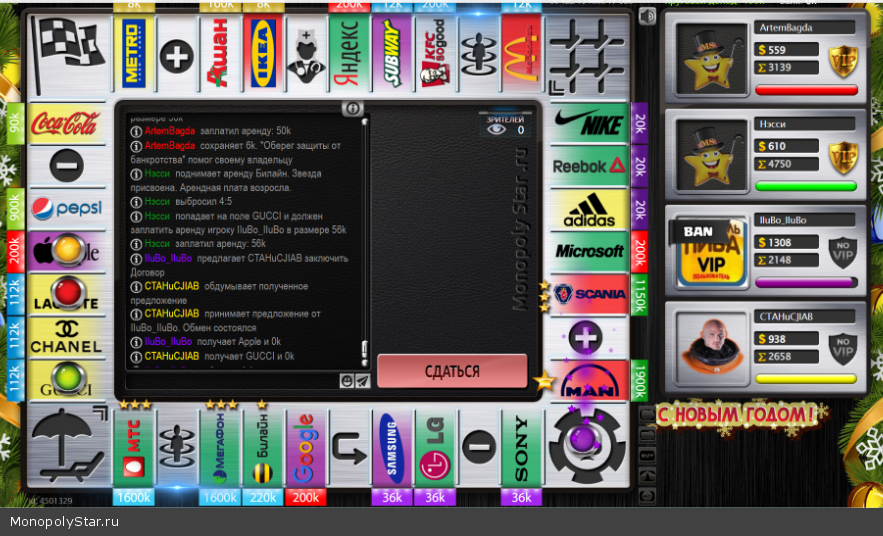Select the minus cell next to Sony
The height and width of the screenshot is (536, 883).
tap(479, 448)
